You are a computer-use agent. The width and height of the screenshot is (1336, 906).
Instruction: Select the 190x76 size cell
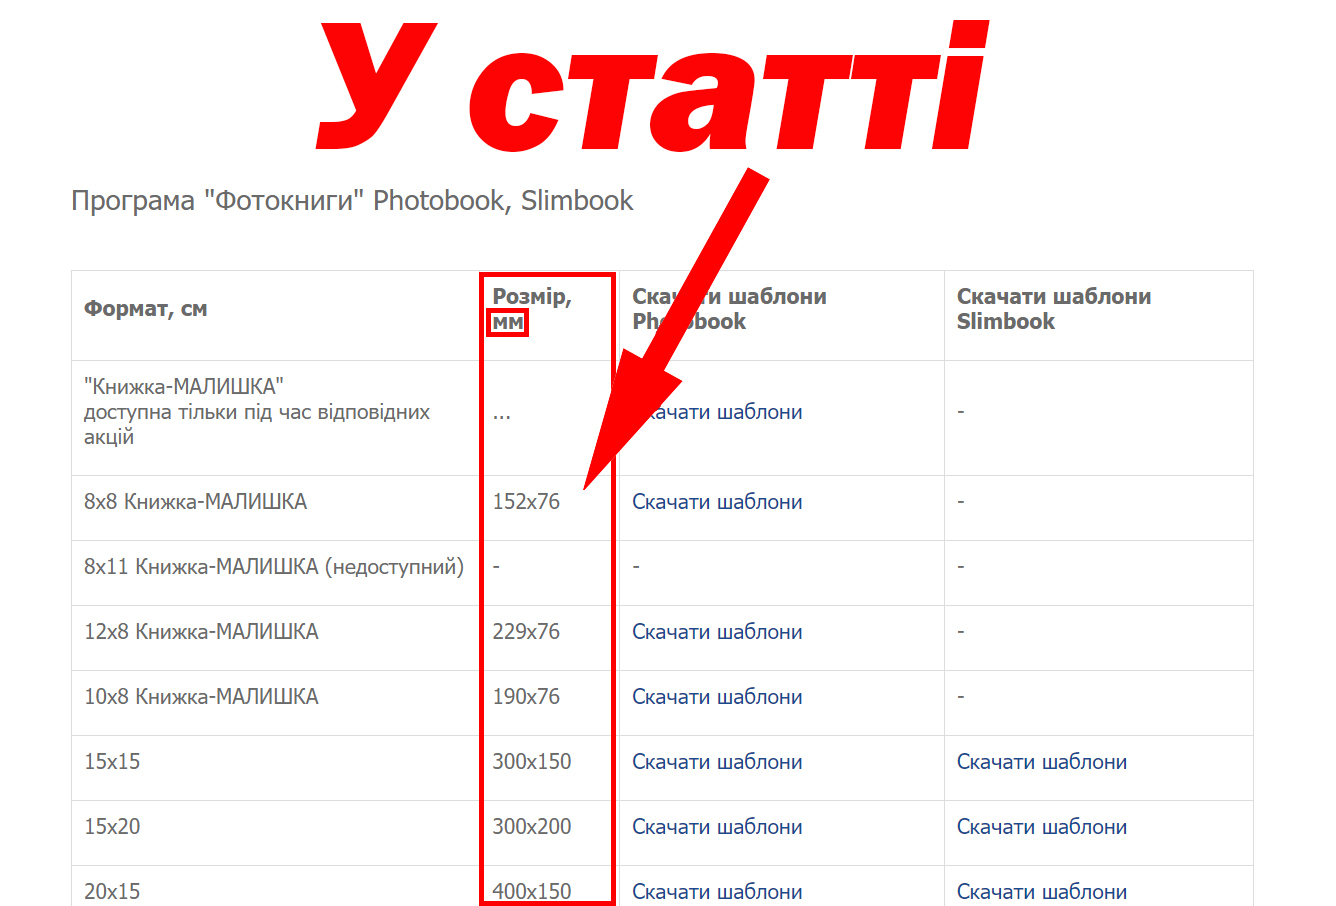pyautogui.click(x=526, y=697)
